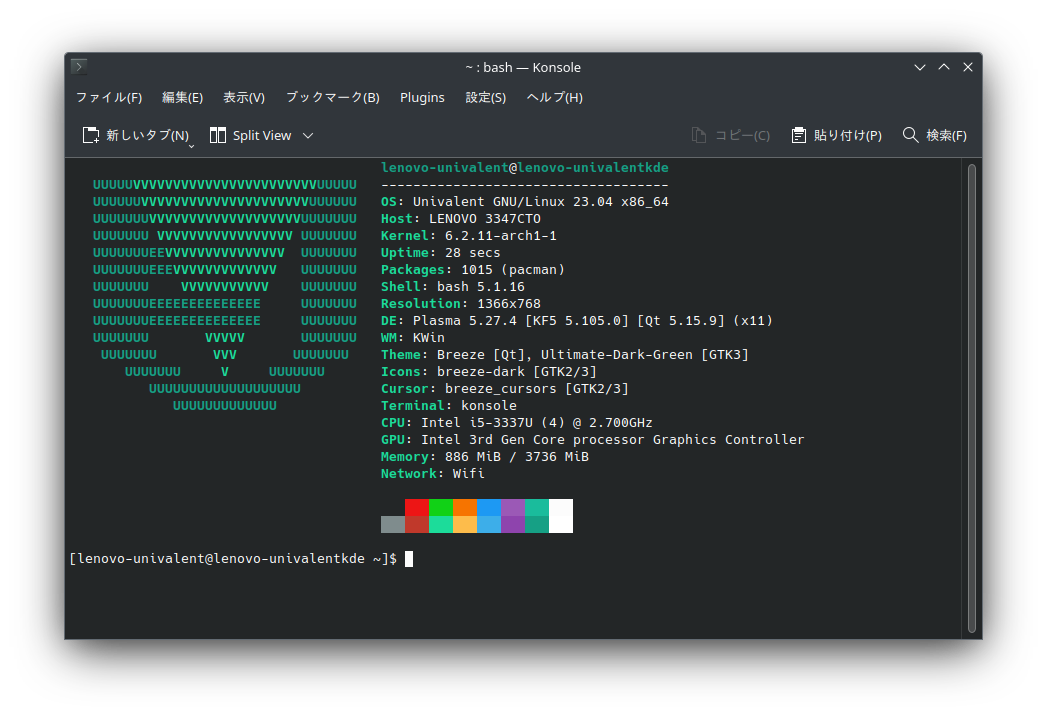Screen dimensions: 1047x716
Task: Open the 編集(E) menu
Action: pos(182,98)
